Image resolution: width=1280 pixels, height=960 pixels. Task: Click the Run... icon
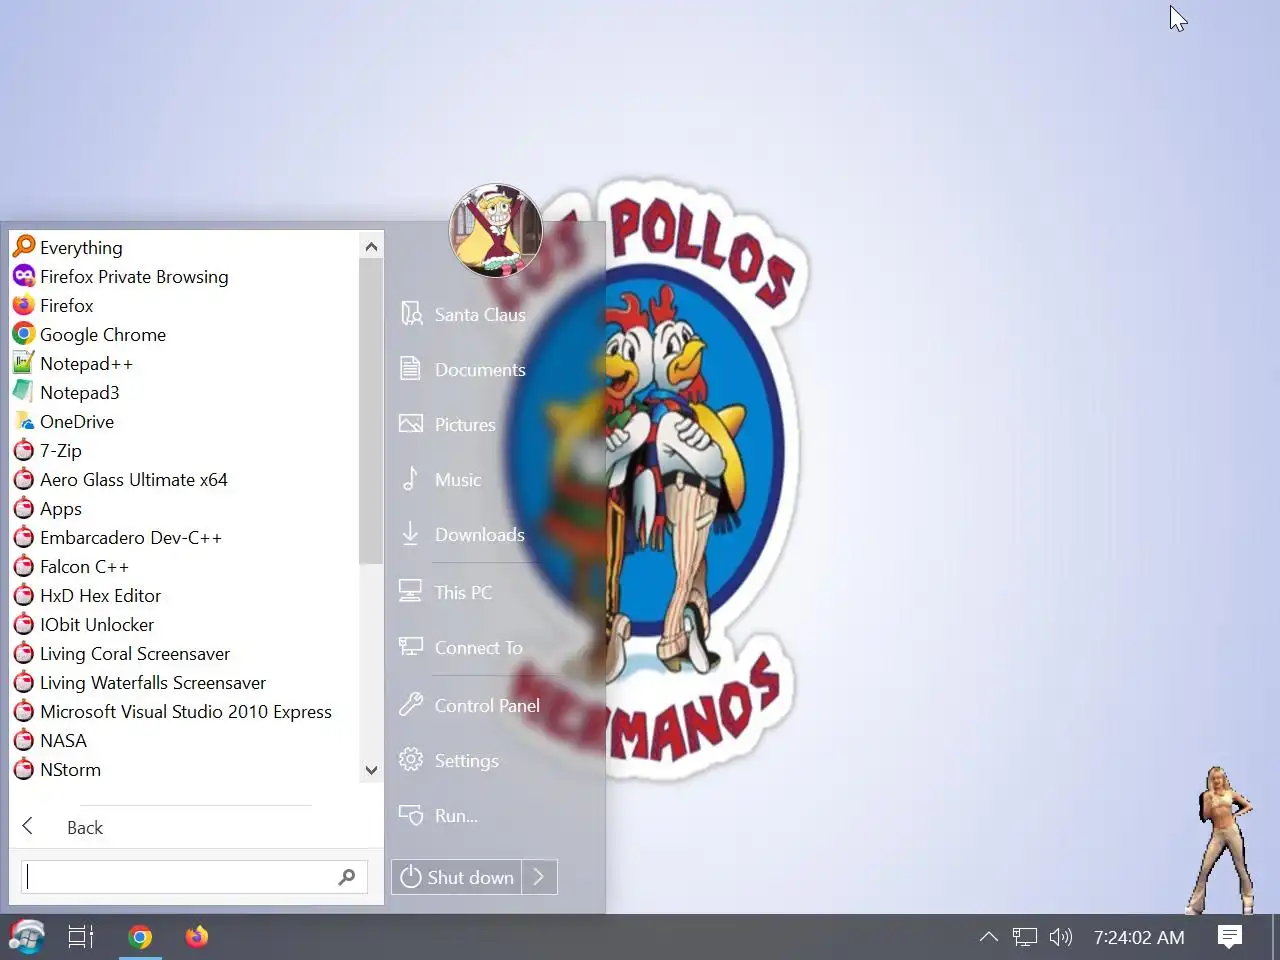click(411, 815)
